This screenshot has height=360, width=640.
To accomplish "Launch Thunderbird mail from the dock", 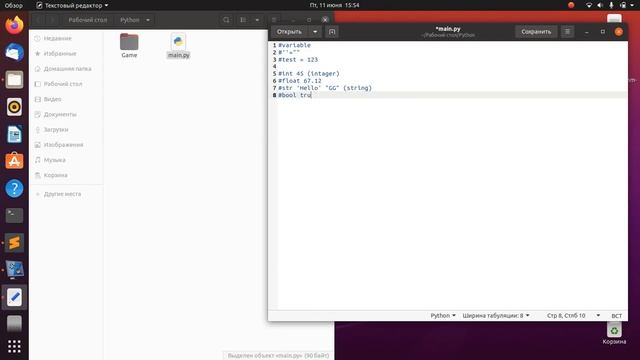I will point(14,52).
